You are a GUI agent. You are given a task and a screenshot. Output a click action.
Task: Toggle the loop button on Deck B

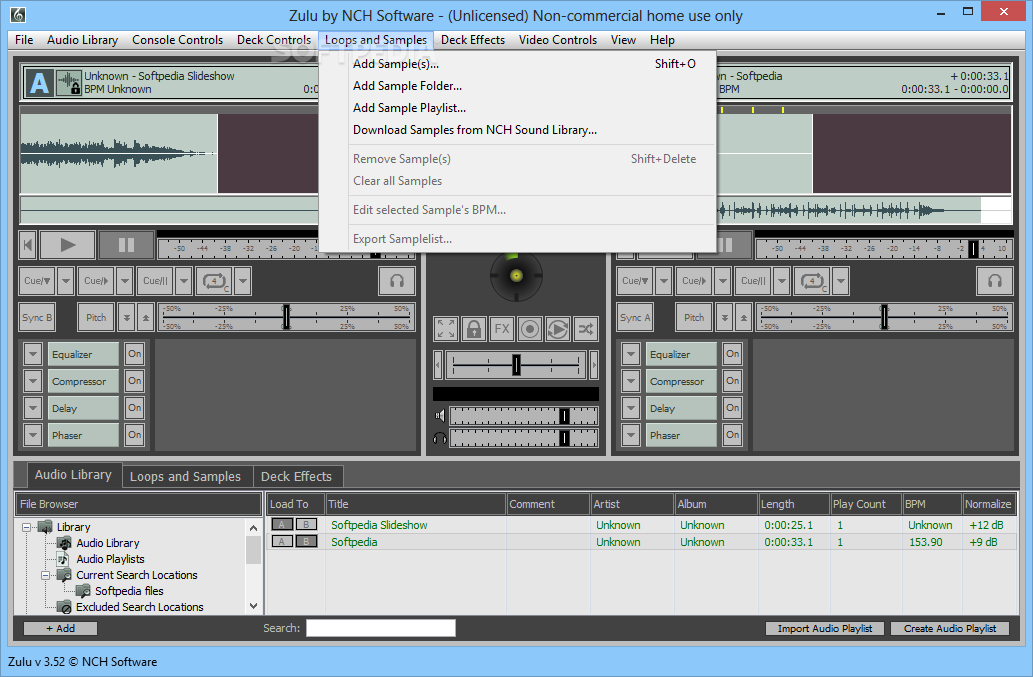(x=812, y=281)
